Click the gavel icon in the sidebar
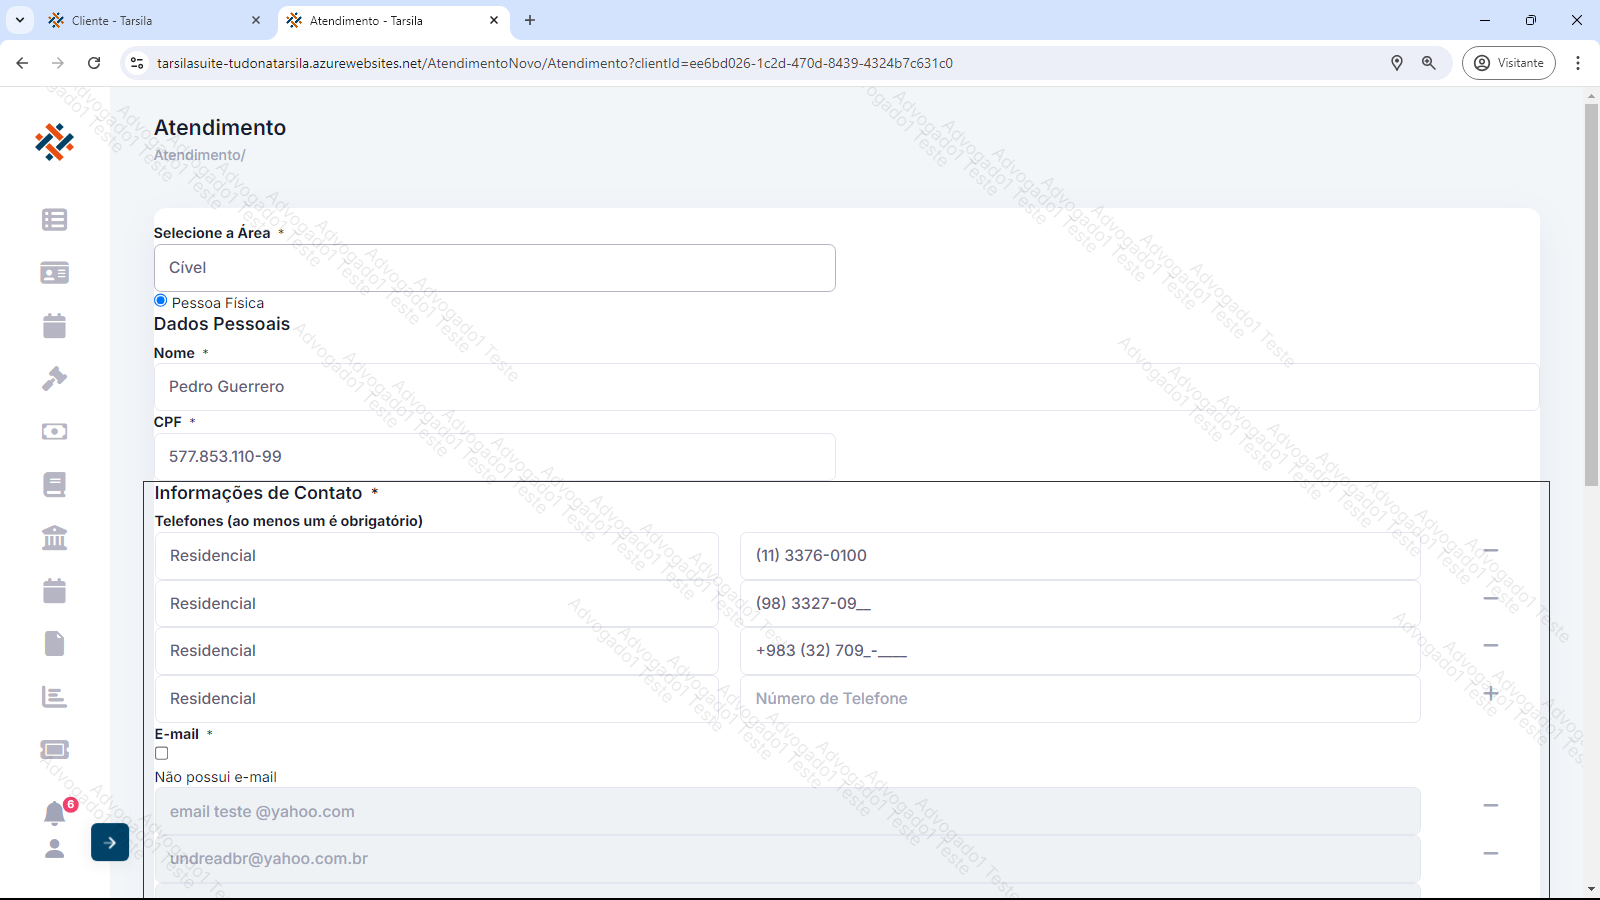This screenshot has height=900, width=1600. click(54, 379)
